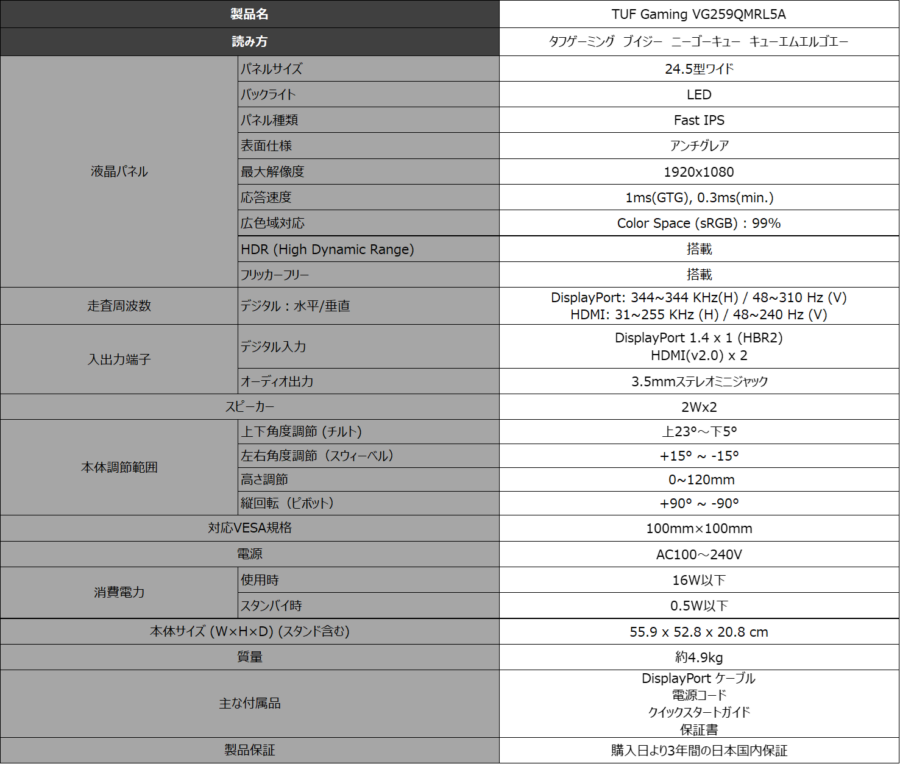The width and height of the screenshot is (900, 764).
Task: Click the 製品名 header cell
Action: (249, 14)
